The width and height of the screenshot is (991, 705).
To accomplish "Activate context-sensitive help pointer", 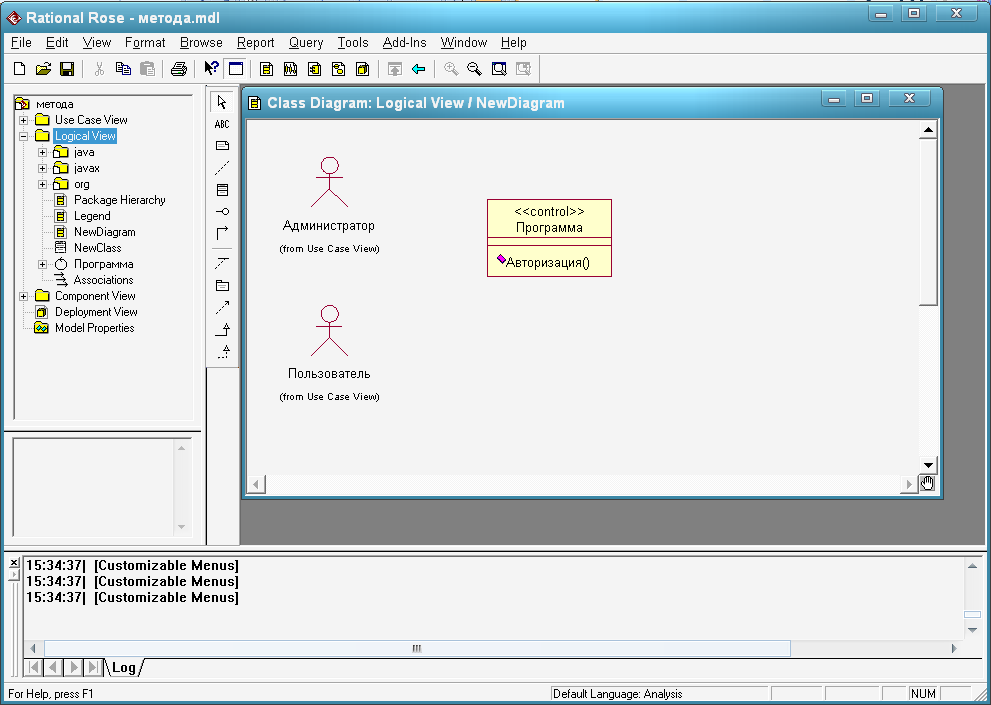I will click(x=211, y=69).
